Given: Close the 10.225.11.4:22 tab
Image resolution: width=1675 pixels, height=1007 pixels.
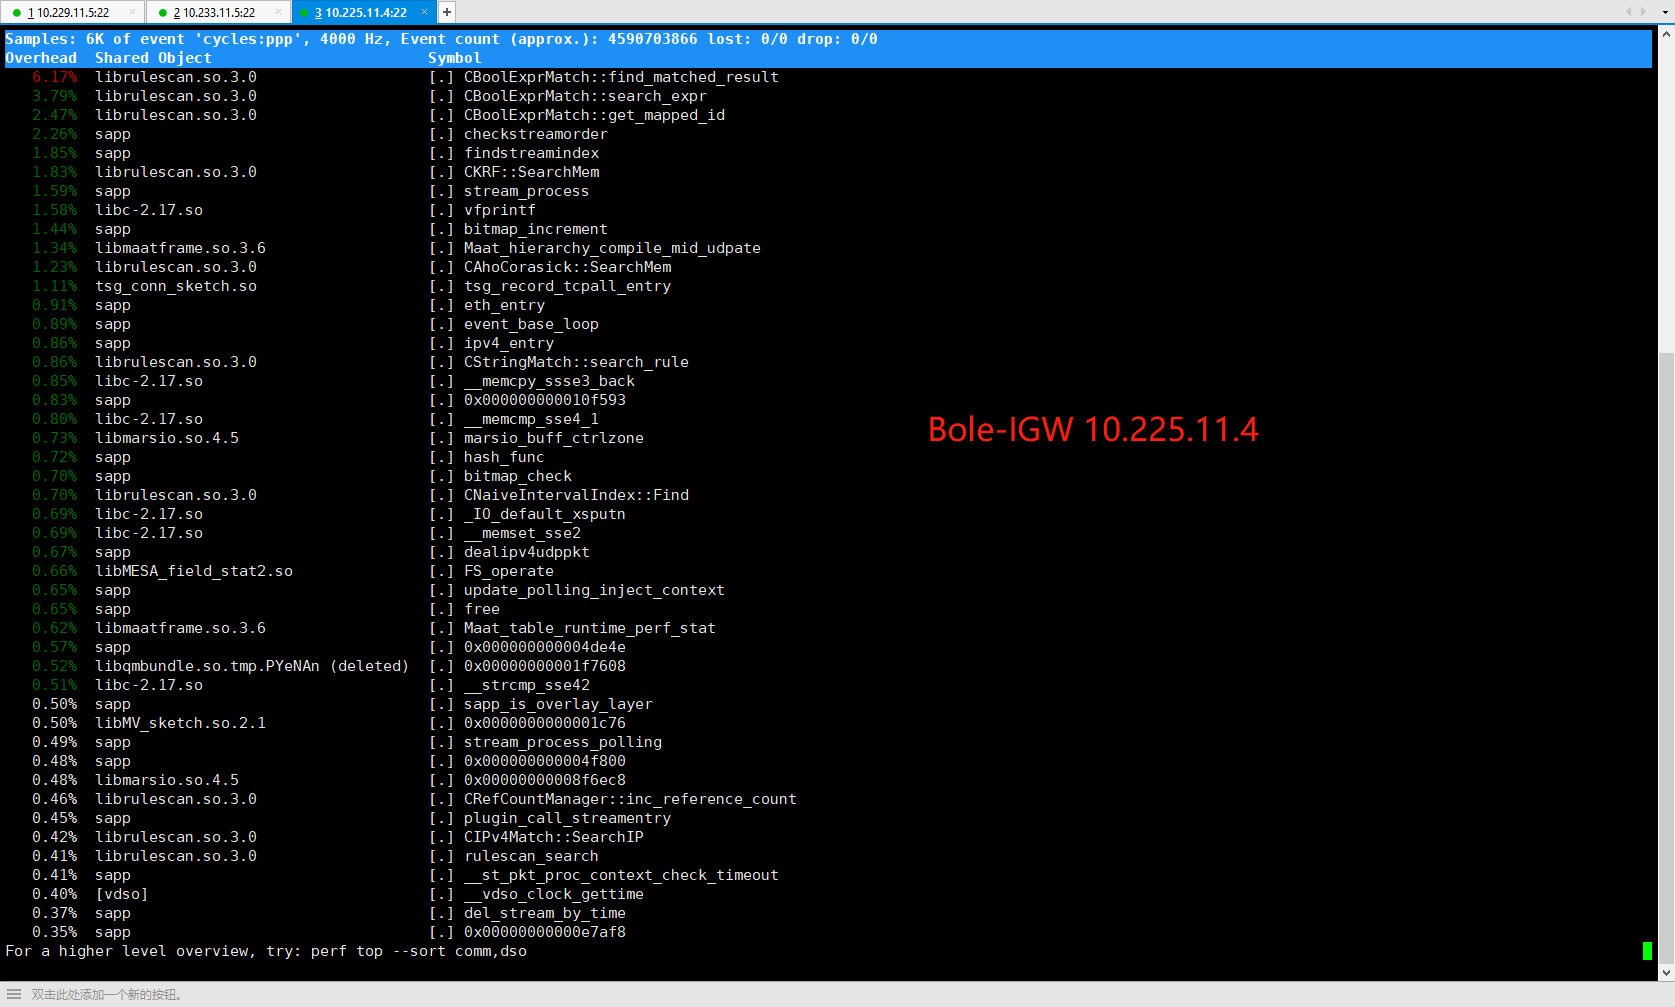Looking at the screenshot, I should point(424,12).
